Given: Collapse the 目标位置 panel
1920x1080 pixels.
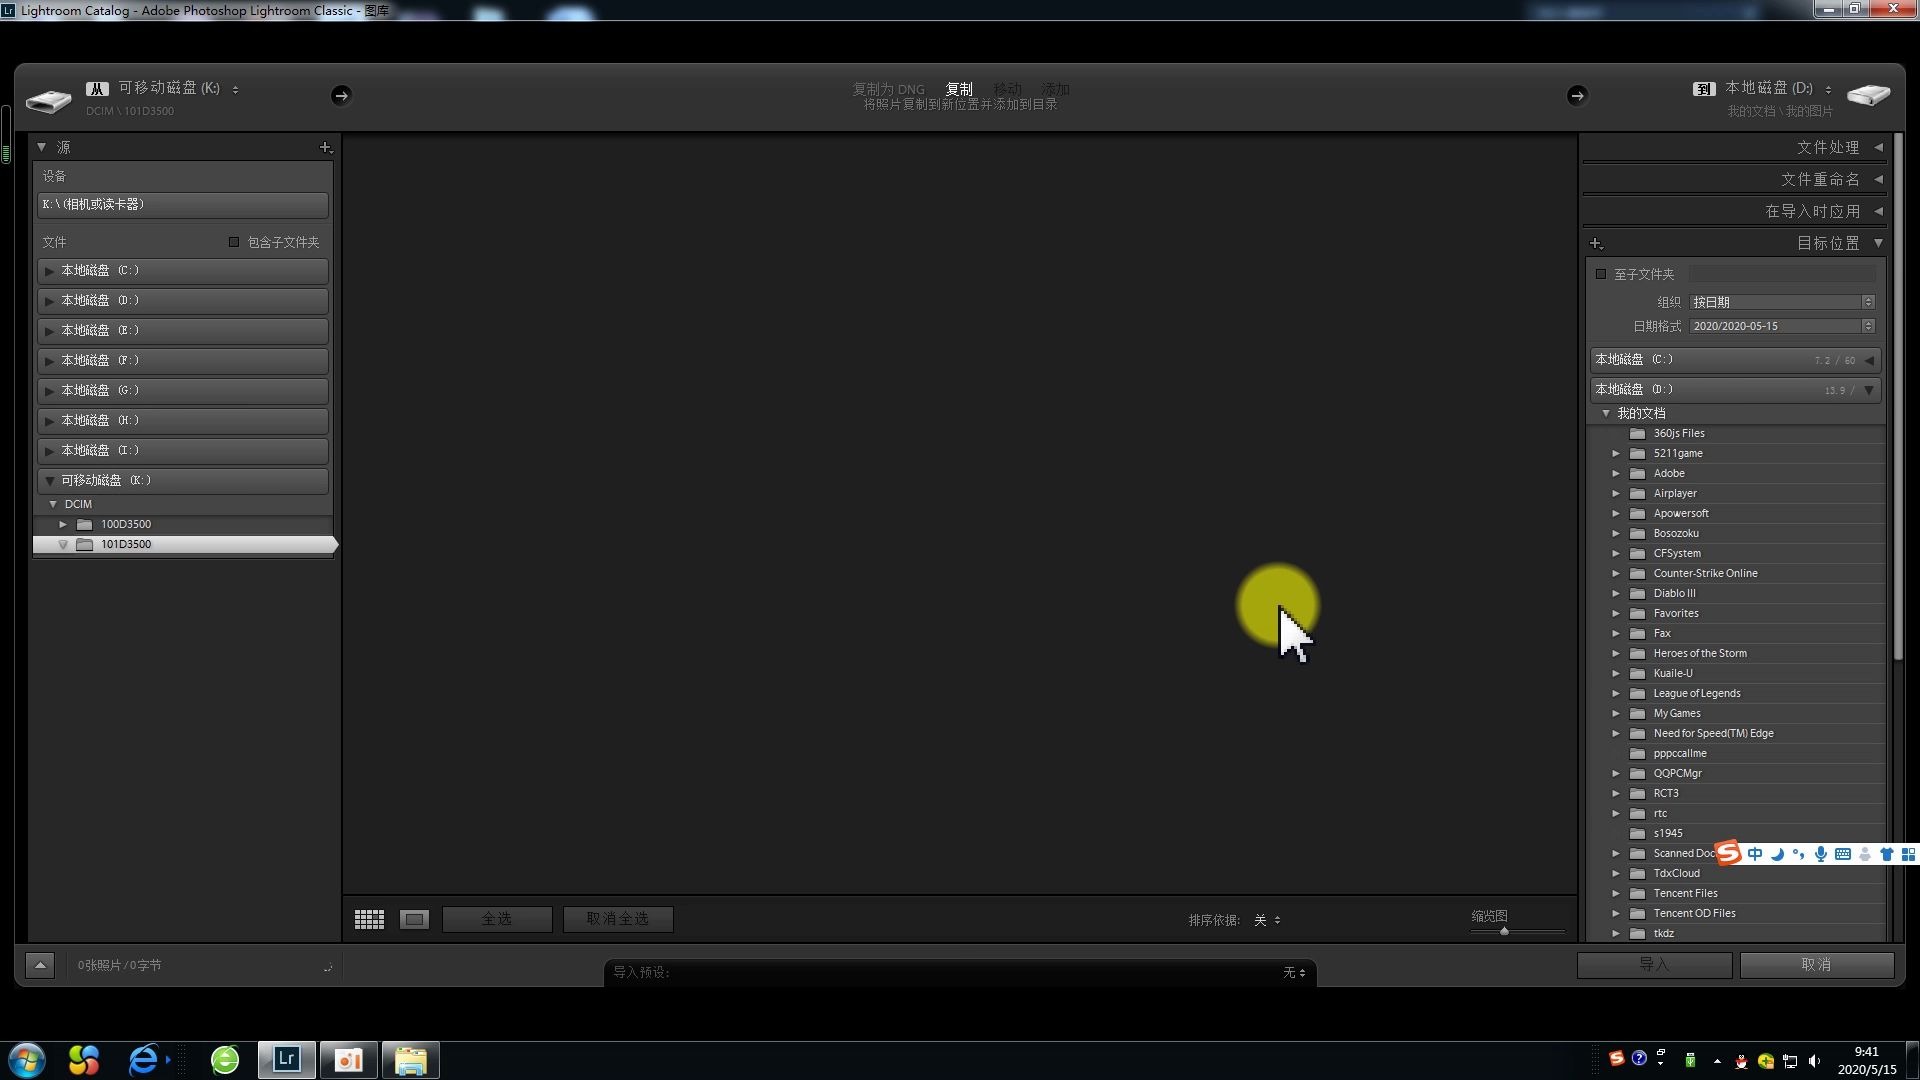Looking at the screenshot, I should (x=1878, y=243).
